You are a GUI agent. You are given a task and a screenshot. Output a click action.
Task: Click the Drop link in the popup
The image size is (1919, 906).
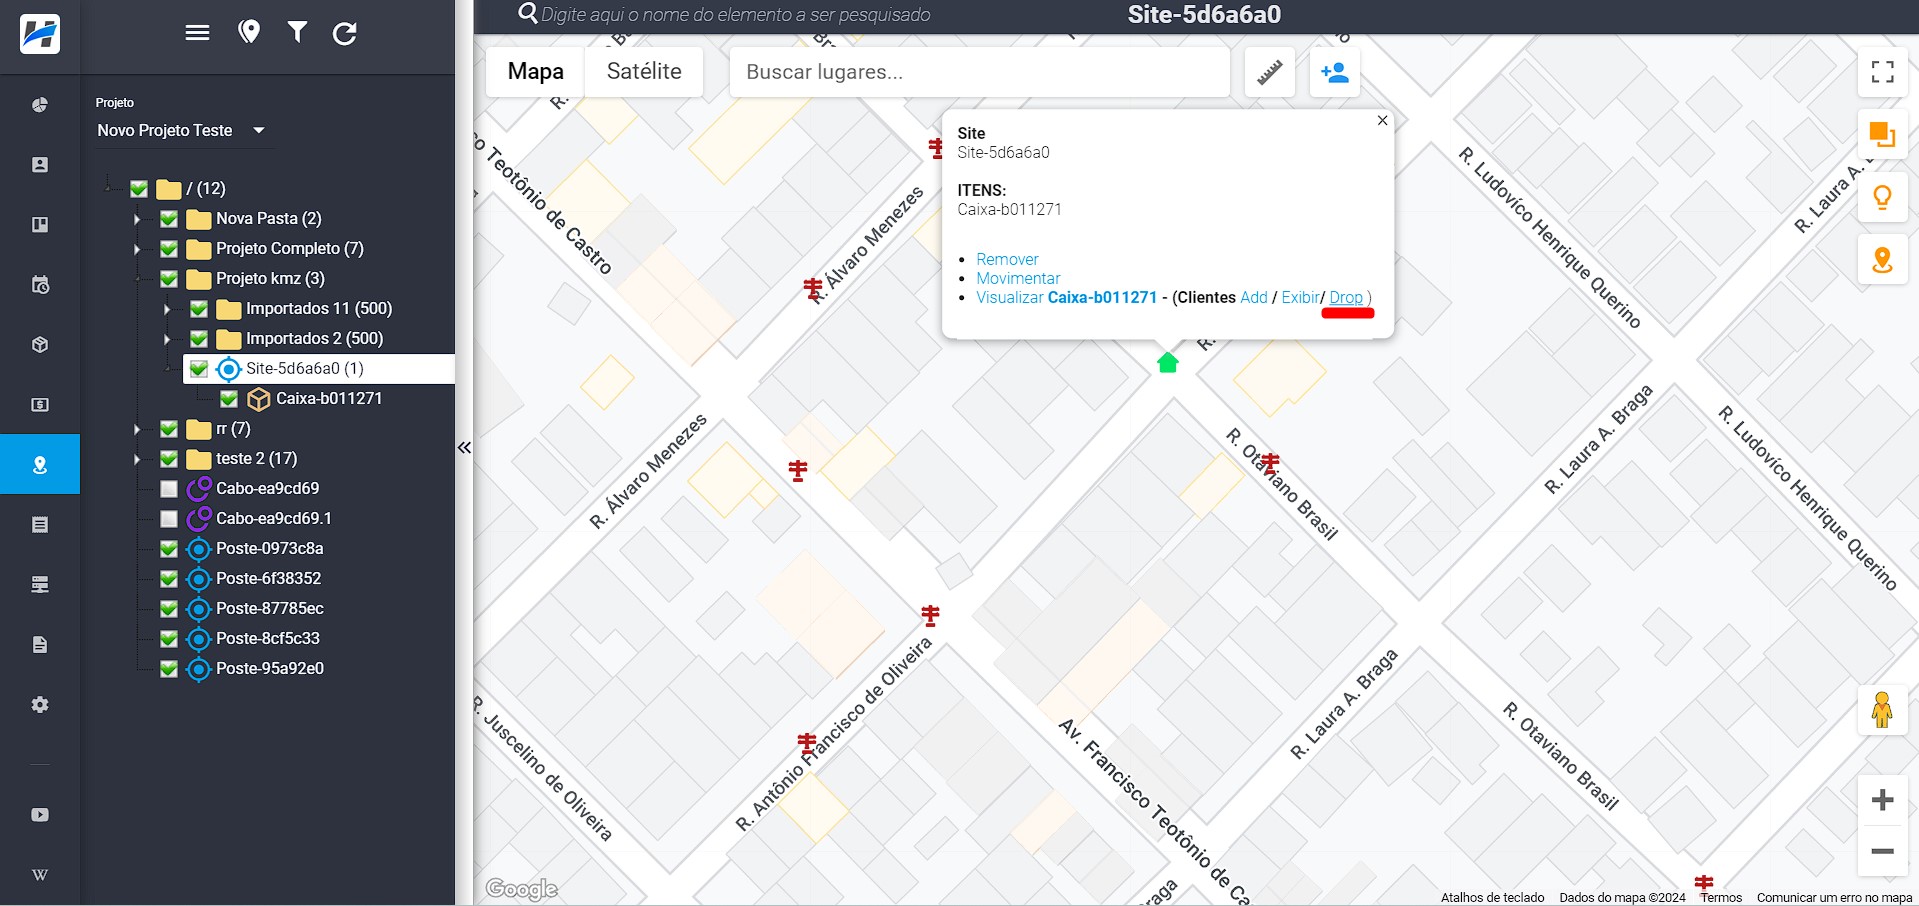tap(1346, 297)
